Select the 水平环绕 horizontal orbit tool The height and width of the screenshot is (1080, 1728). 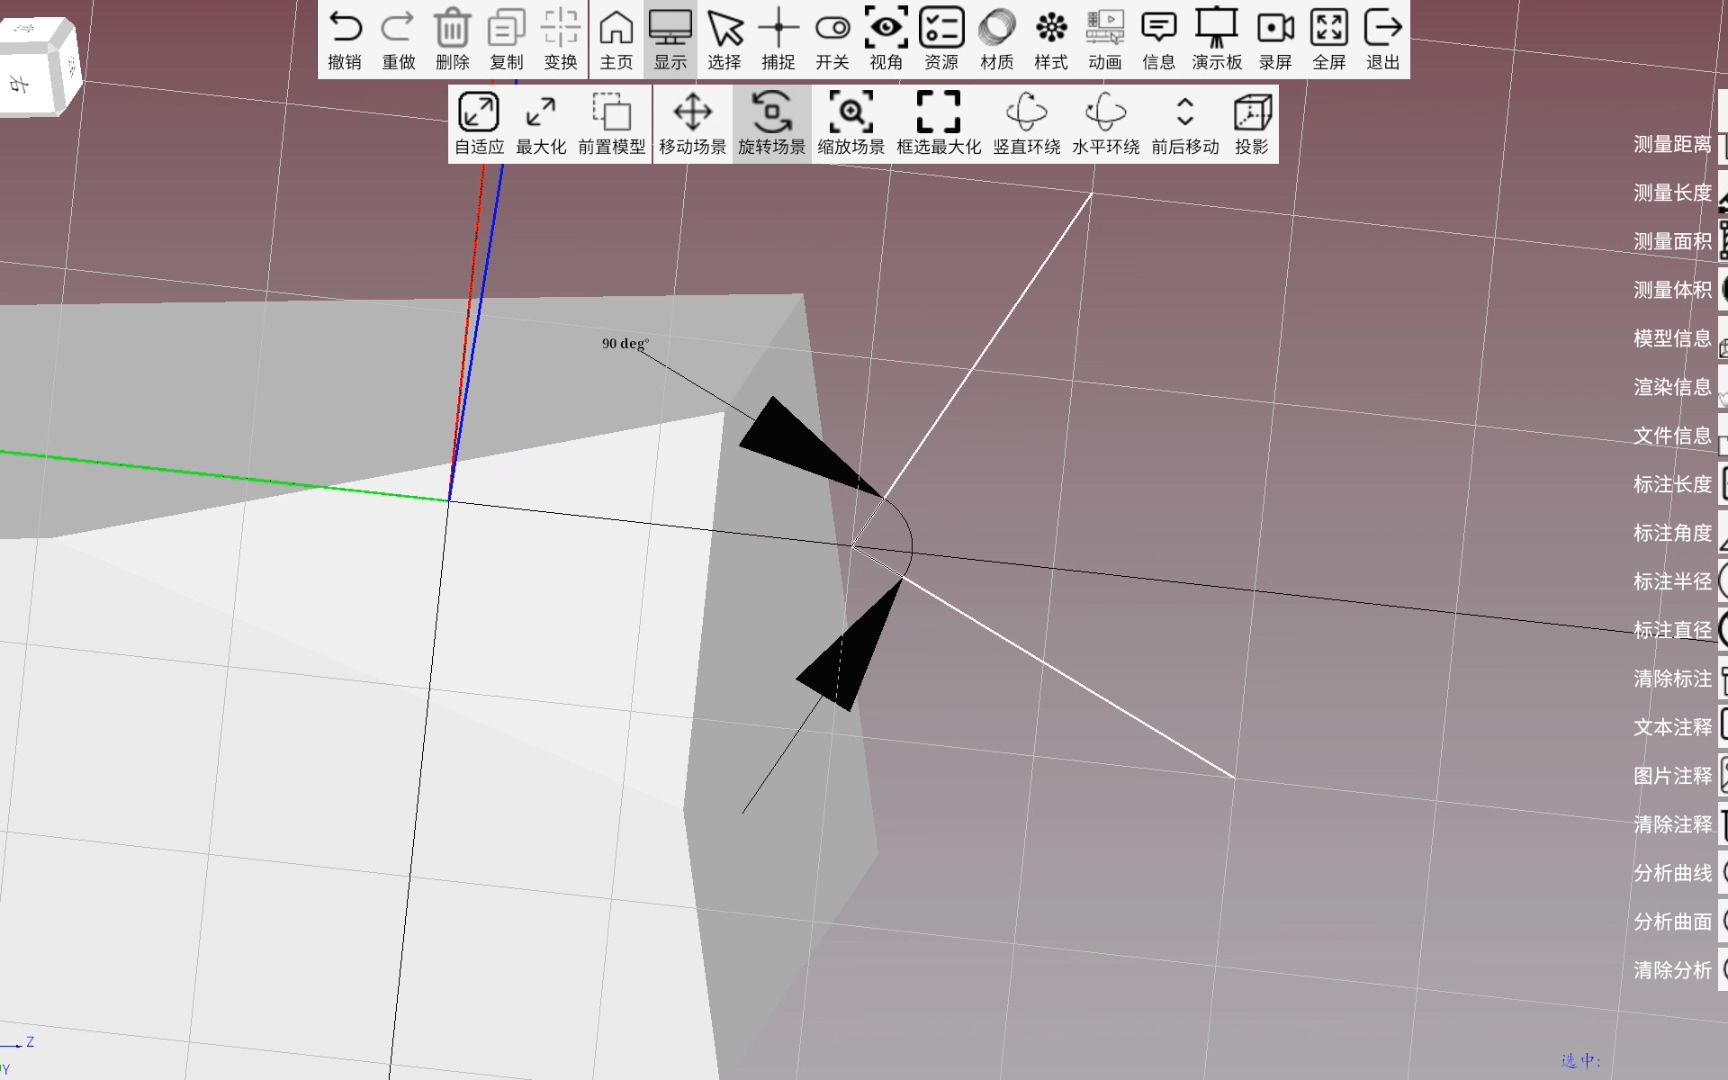point(1105,123)
